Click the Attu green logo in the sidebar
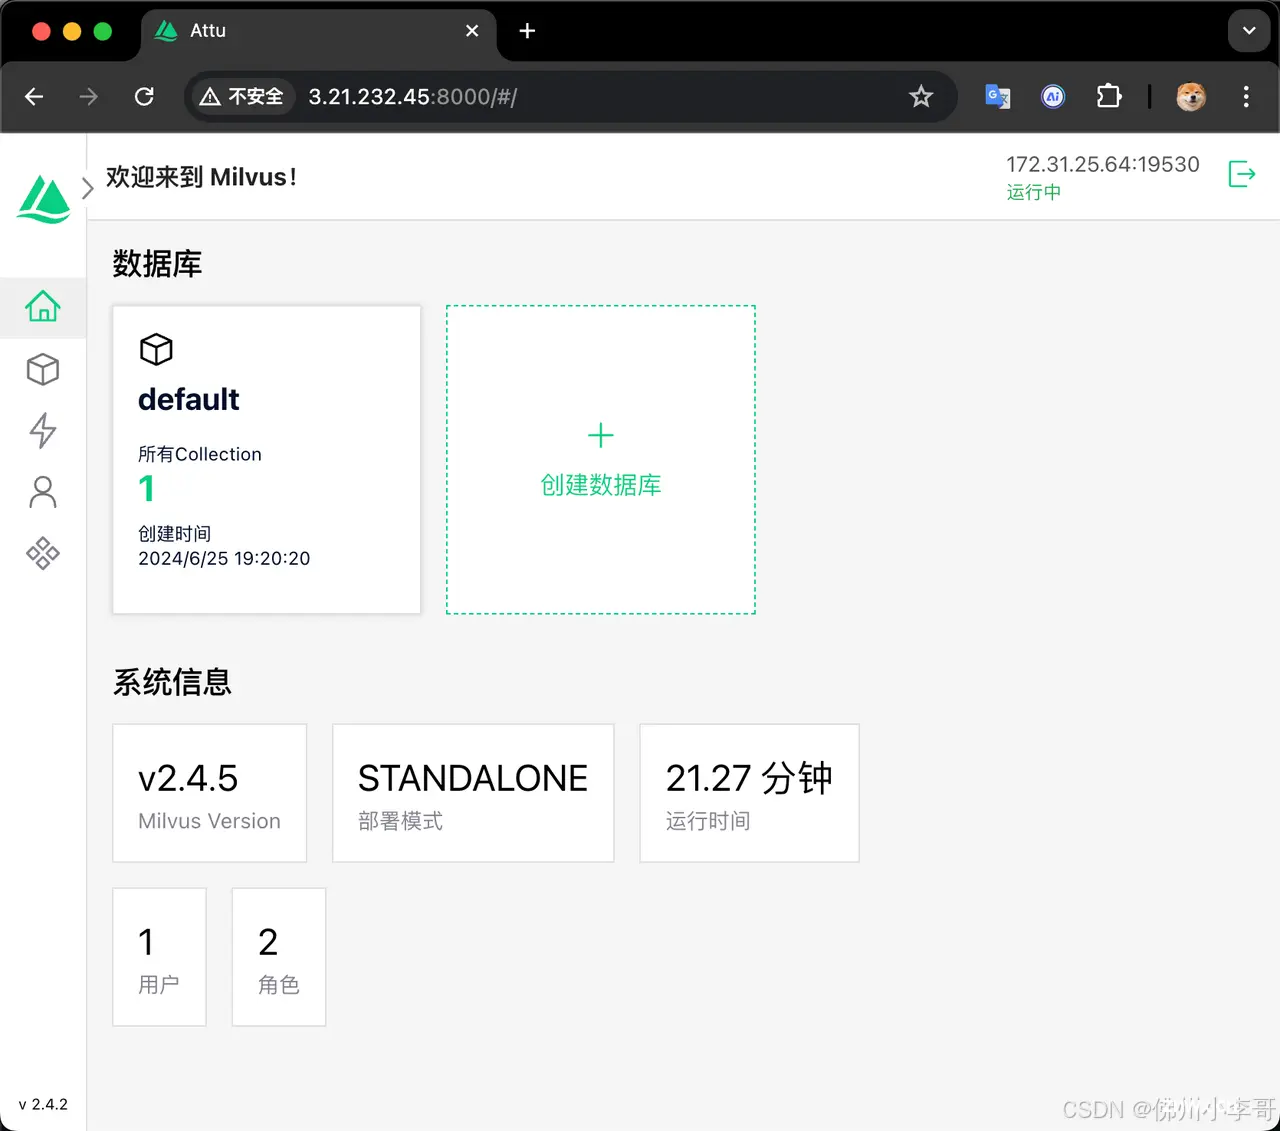1280x1131 pixels. [x=44, y=199]
